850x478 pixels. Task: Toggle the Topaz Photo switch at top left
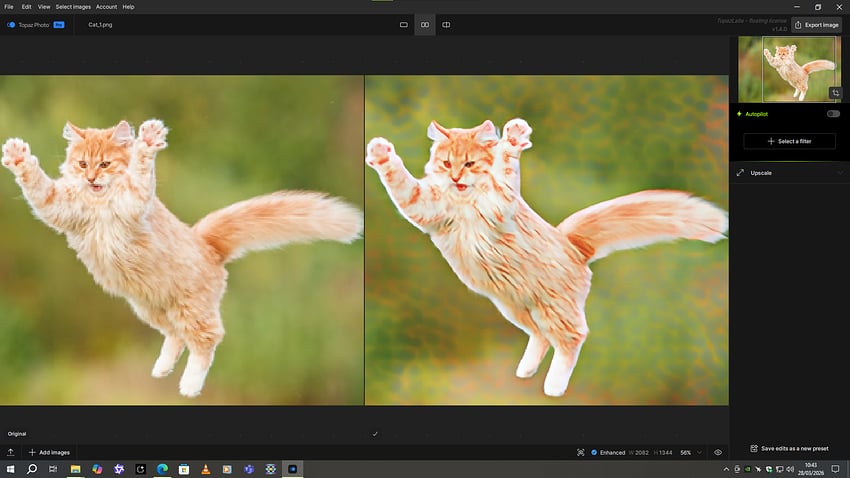click(x=11, y=24)
